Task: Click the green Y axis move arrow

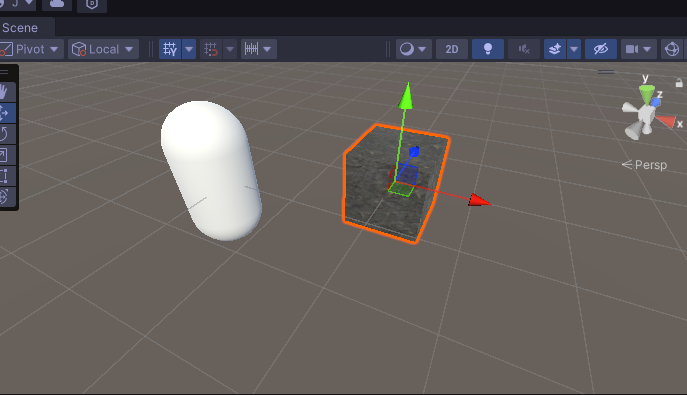Action: 406,95
